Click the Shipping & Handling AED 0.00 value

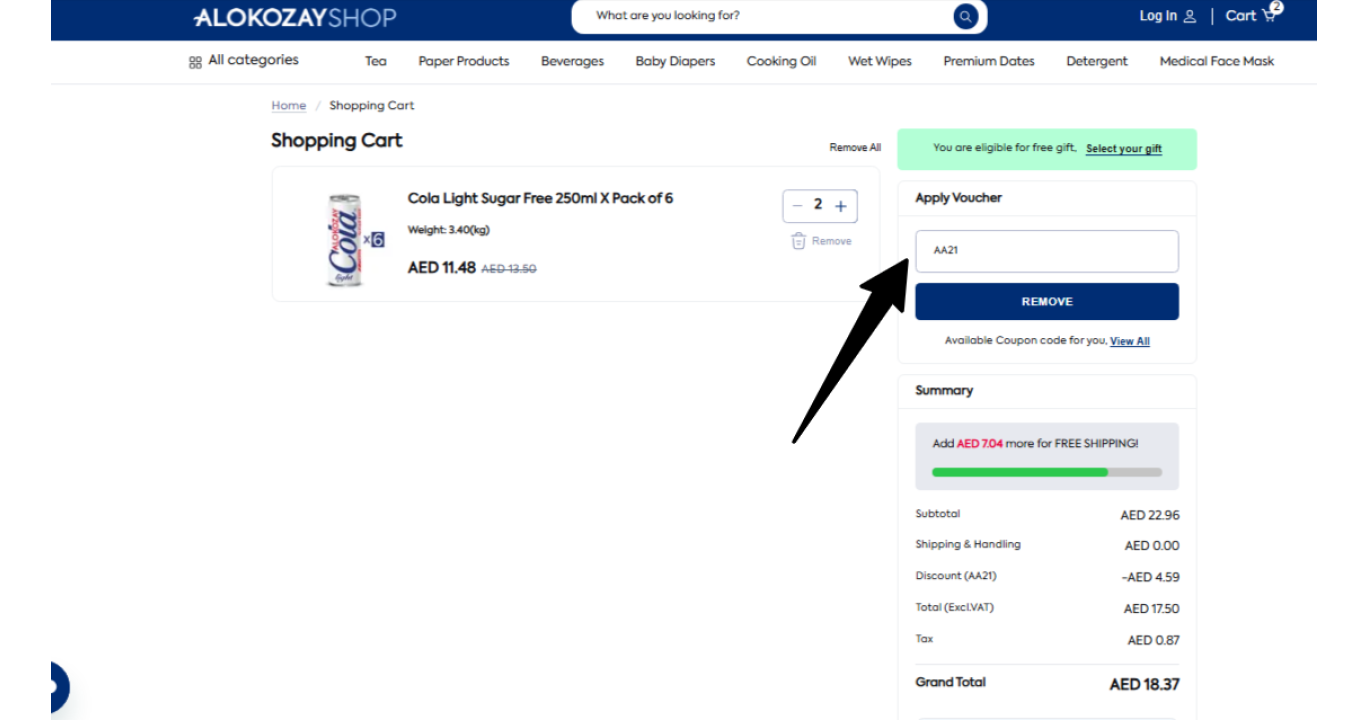pos(1152,546)
